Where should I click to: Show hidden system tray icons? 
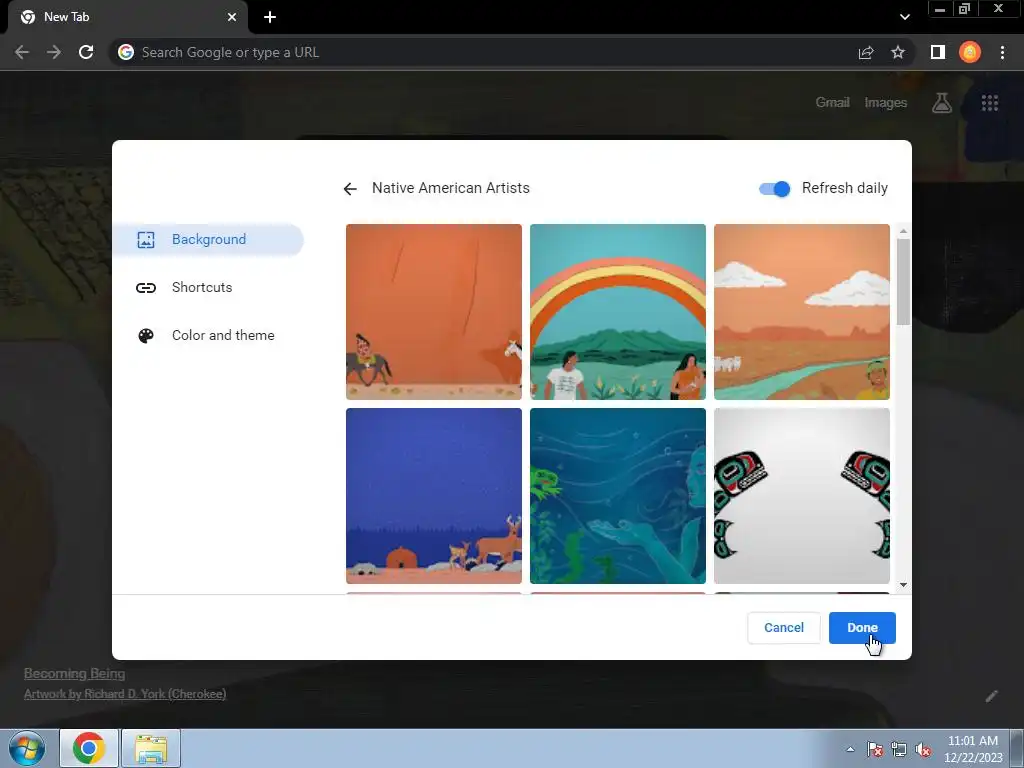point(850,749)
